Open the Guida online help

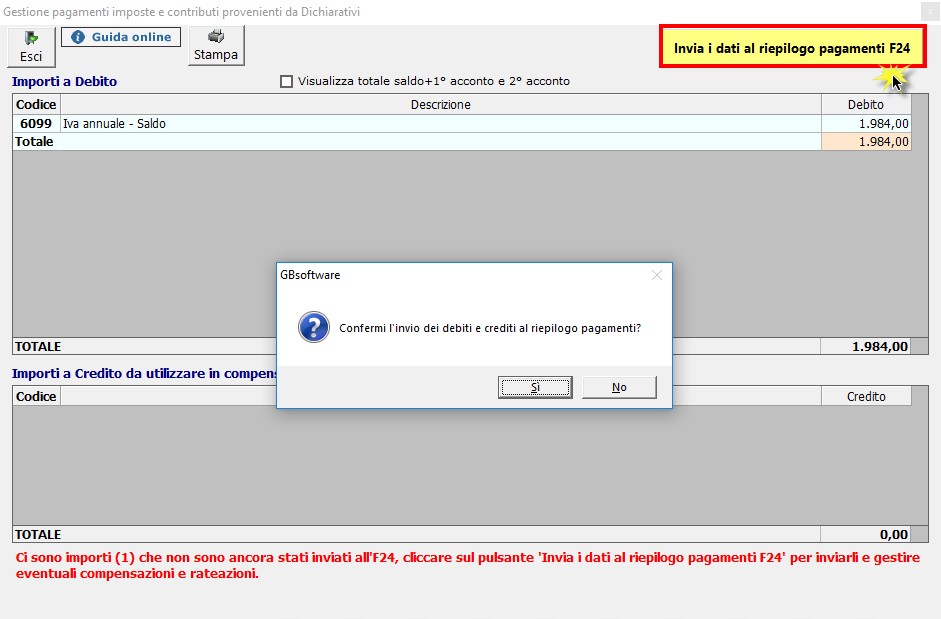click(121, 37)
